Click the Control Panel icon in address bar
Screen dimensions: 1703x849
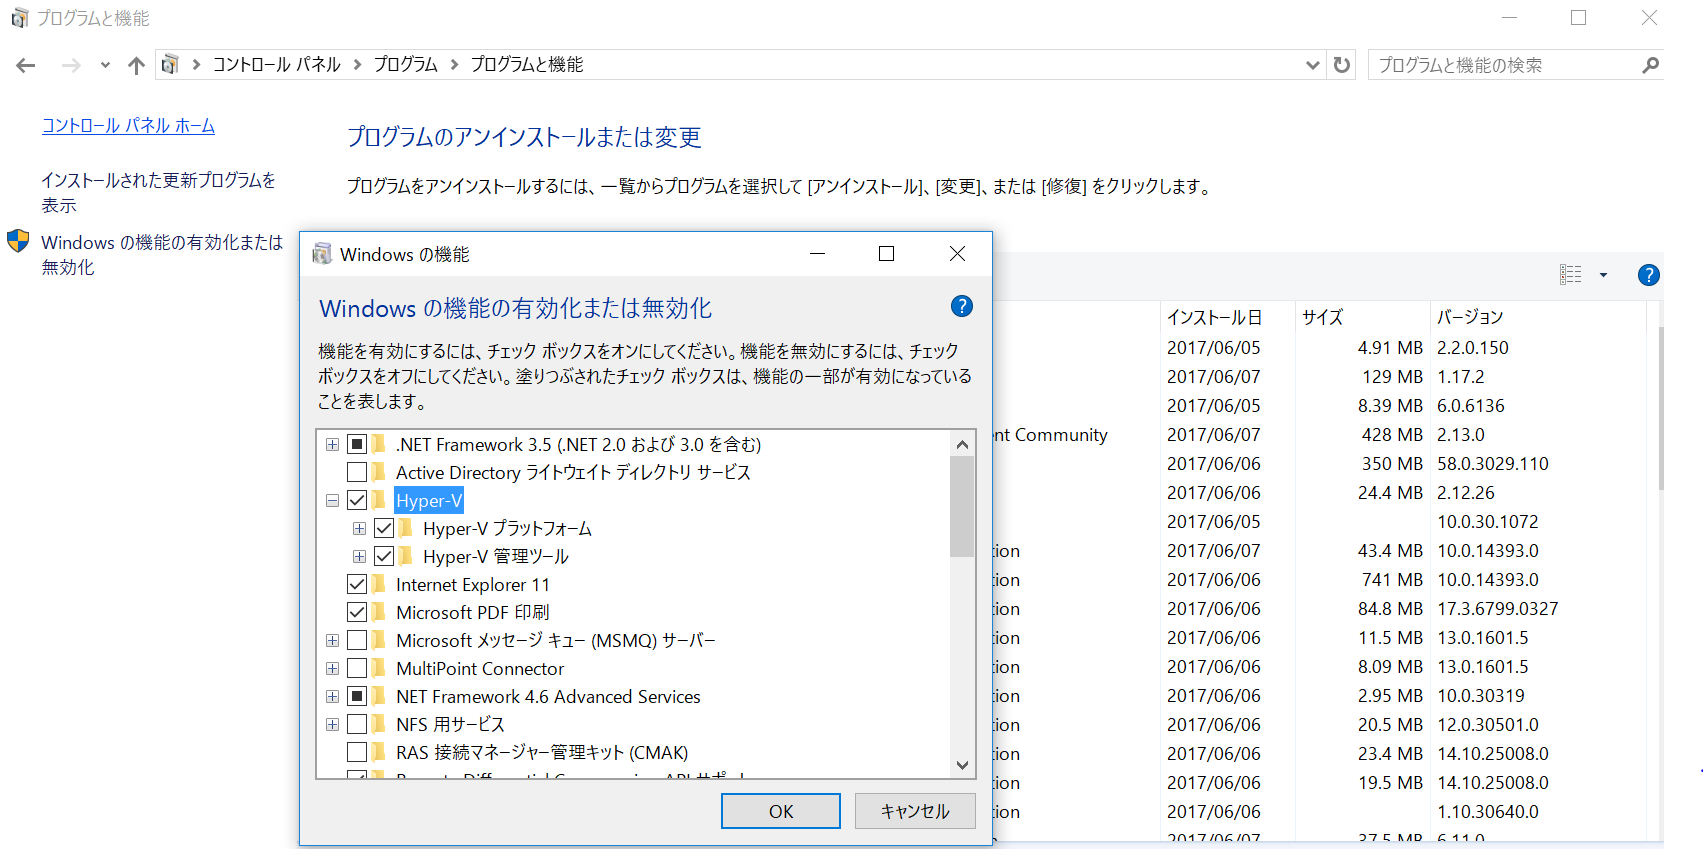[x=170, y=64]
